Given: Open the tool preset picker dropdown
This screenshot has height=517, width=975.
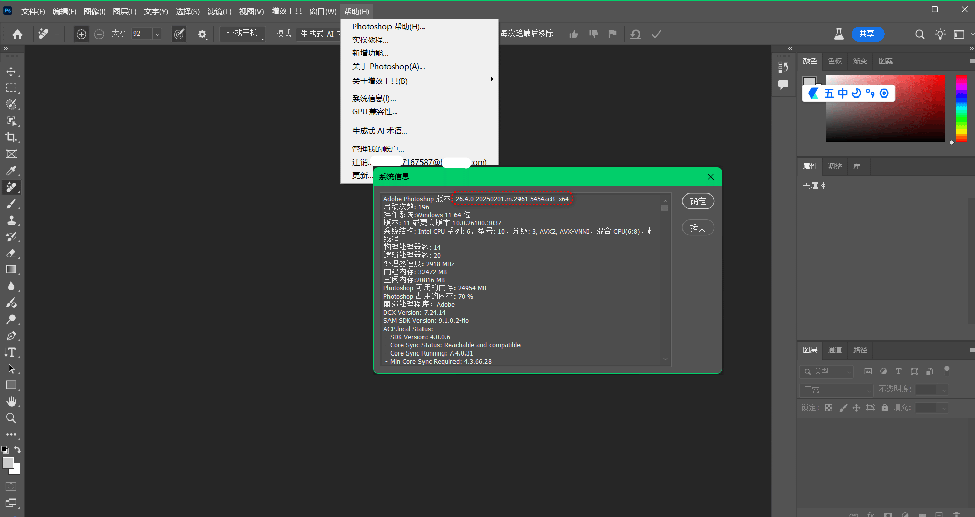Looking at the screenshot, I should point(44,35).
